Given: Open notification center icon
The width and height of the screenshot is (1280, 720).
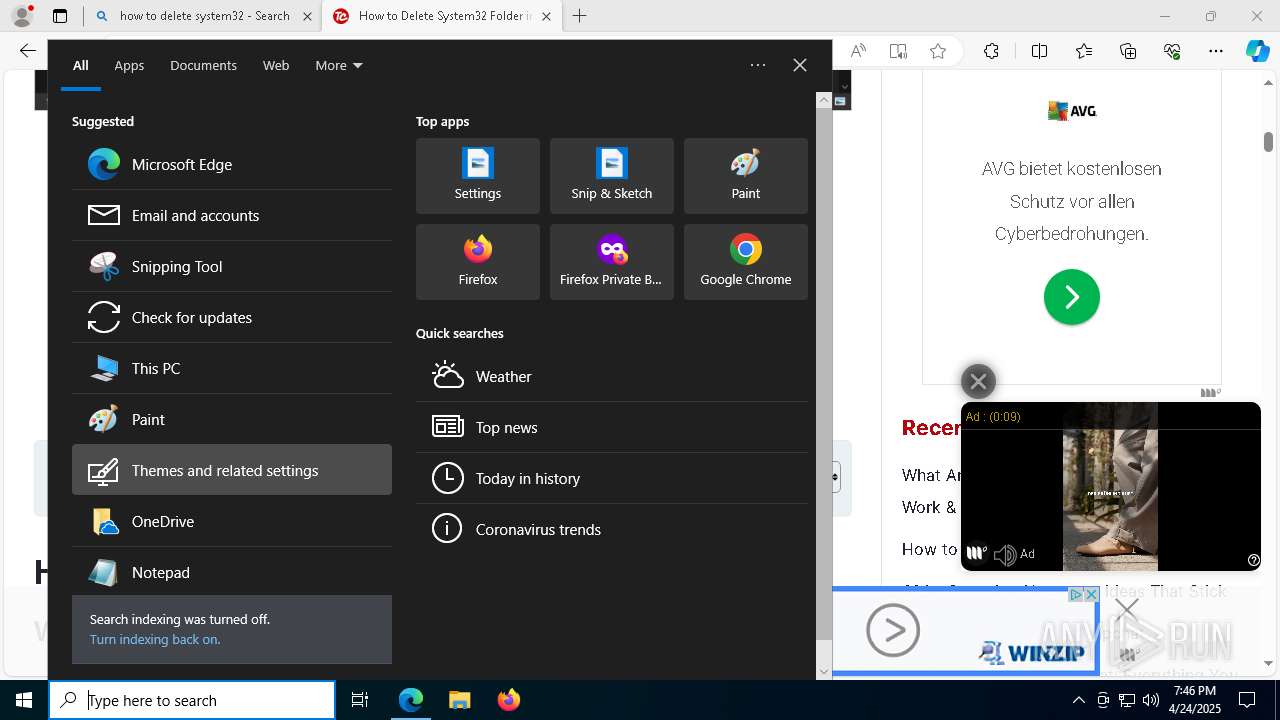Looking at the screenshot, I should point(1247,700).
